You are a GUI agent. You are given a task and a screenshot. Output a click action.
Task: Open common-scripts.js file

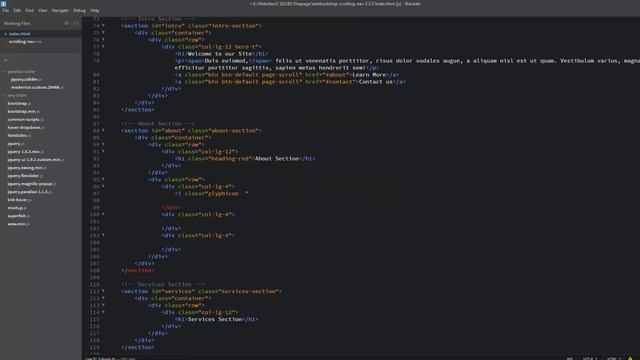[25, 120]
